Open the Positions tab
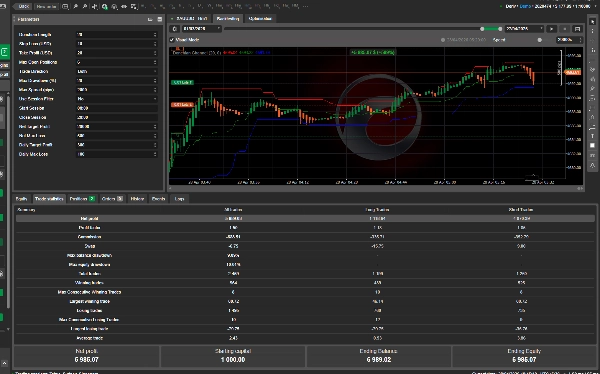 82,199
